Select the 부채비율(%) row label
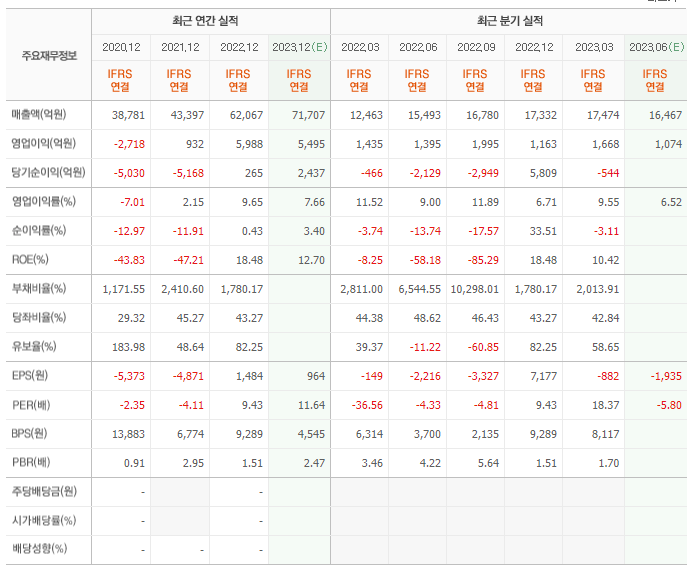Image resolution: width=695 pixels, height=569 pixels. point(39,288)
